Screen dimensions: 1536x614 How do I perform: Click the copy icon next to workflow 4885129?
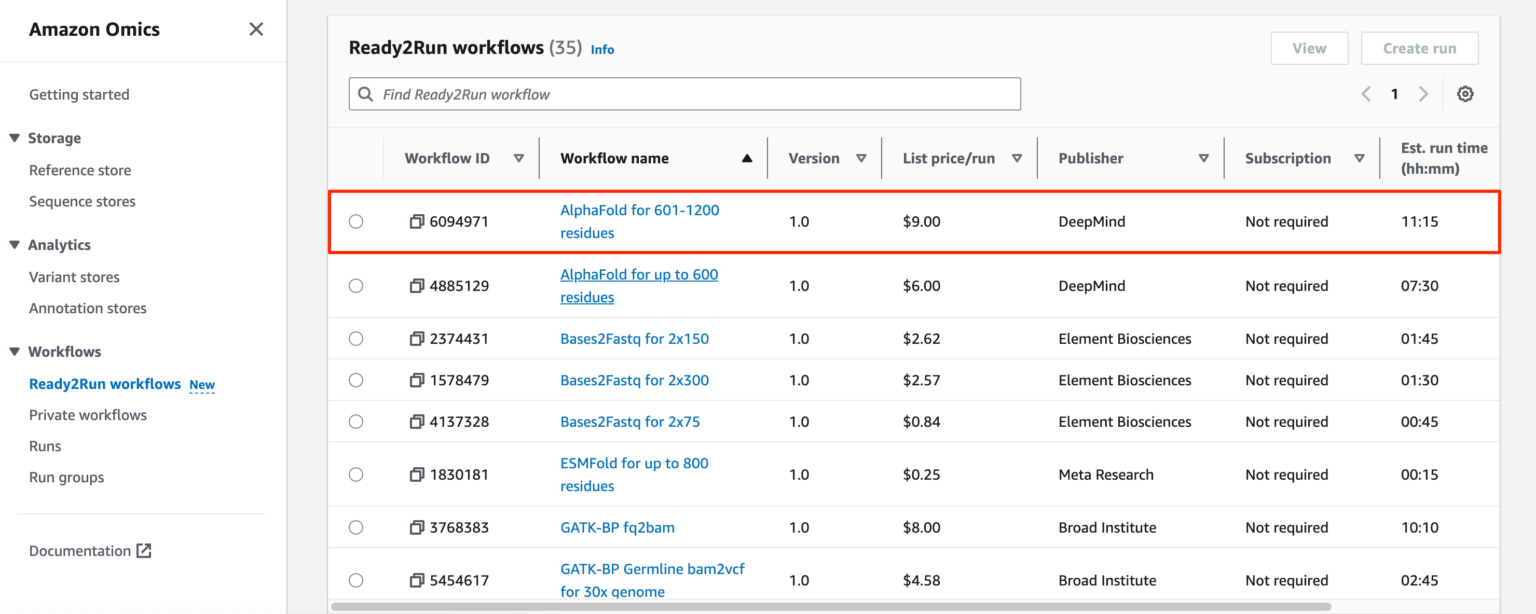417,285
